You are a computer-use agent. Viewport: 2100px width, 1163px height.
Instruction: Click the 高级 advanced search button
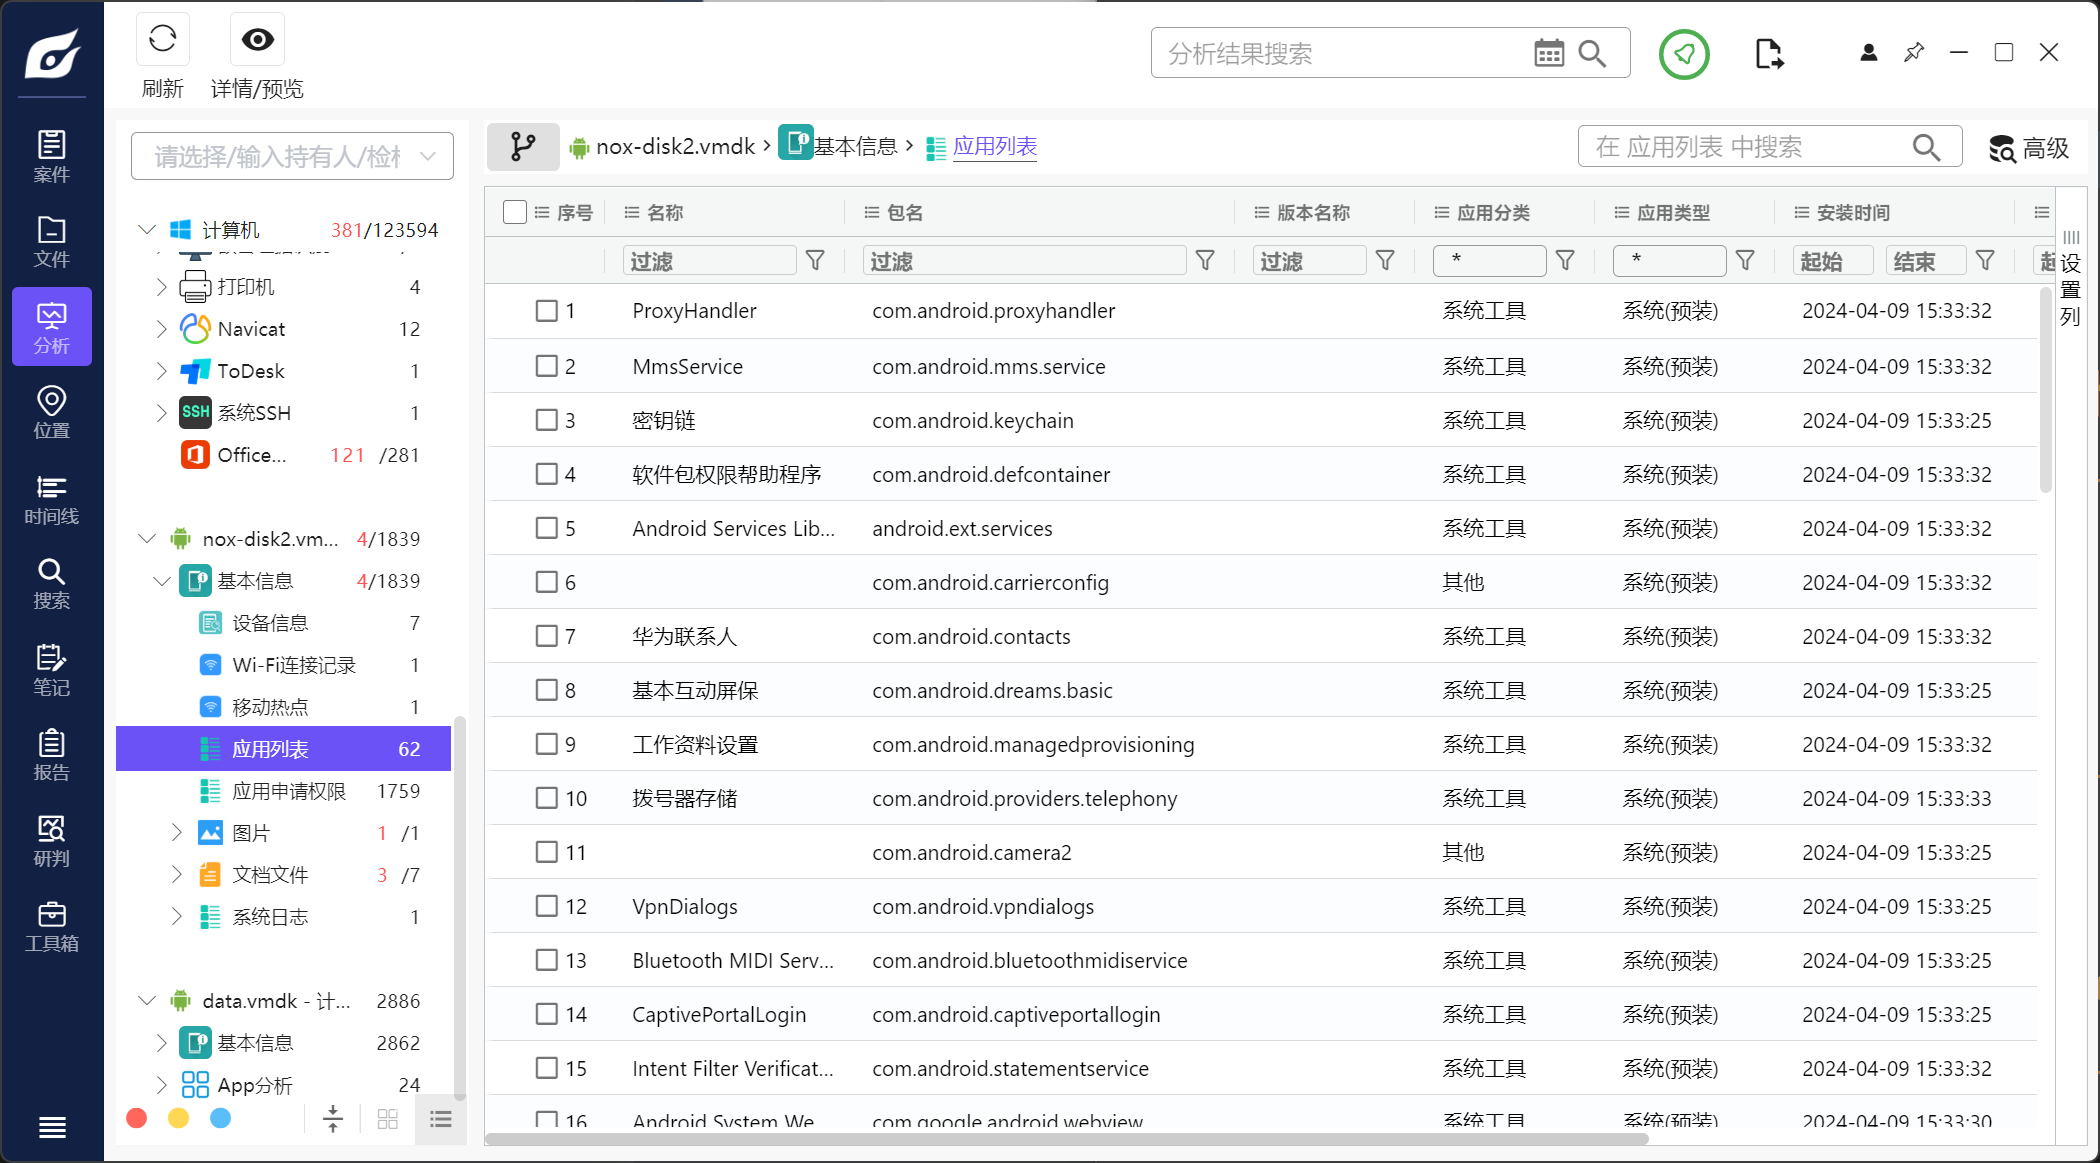(2029, 148)
